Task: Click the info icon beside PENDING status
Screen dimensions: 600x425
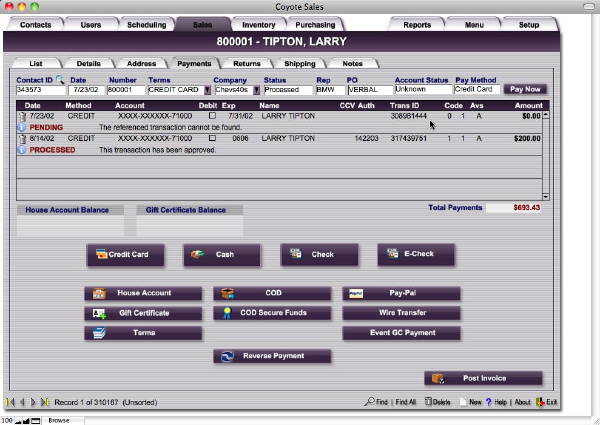Action: pyautogui.click(x=22, y=127)
